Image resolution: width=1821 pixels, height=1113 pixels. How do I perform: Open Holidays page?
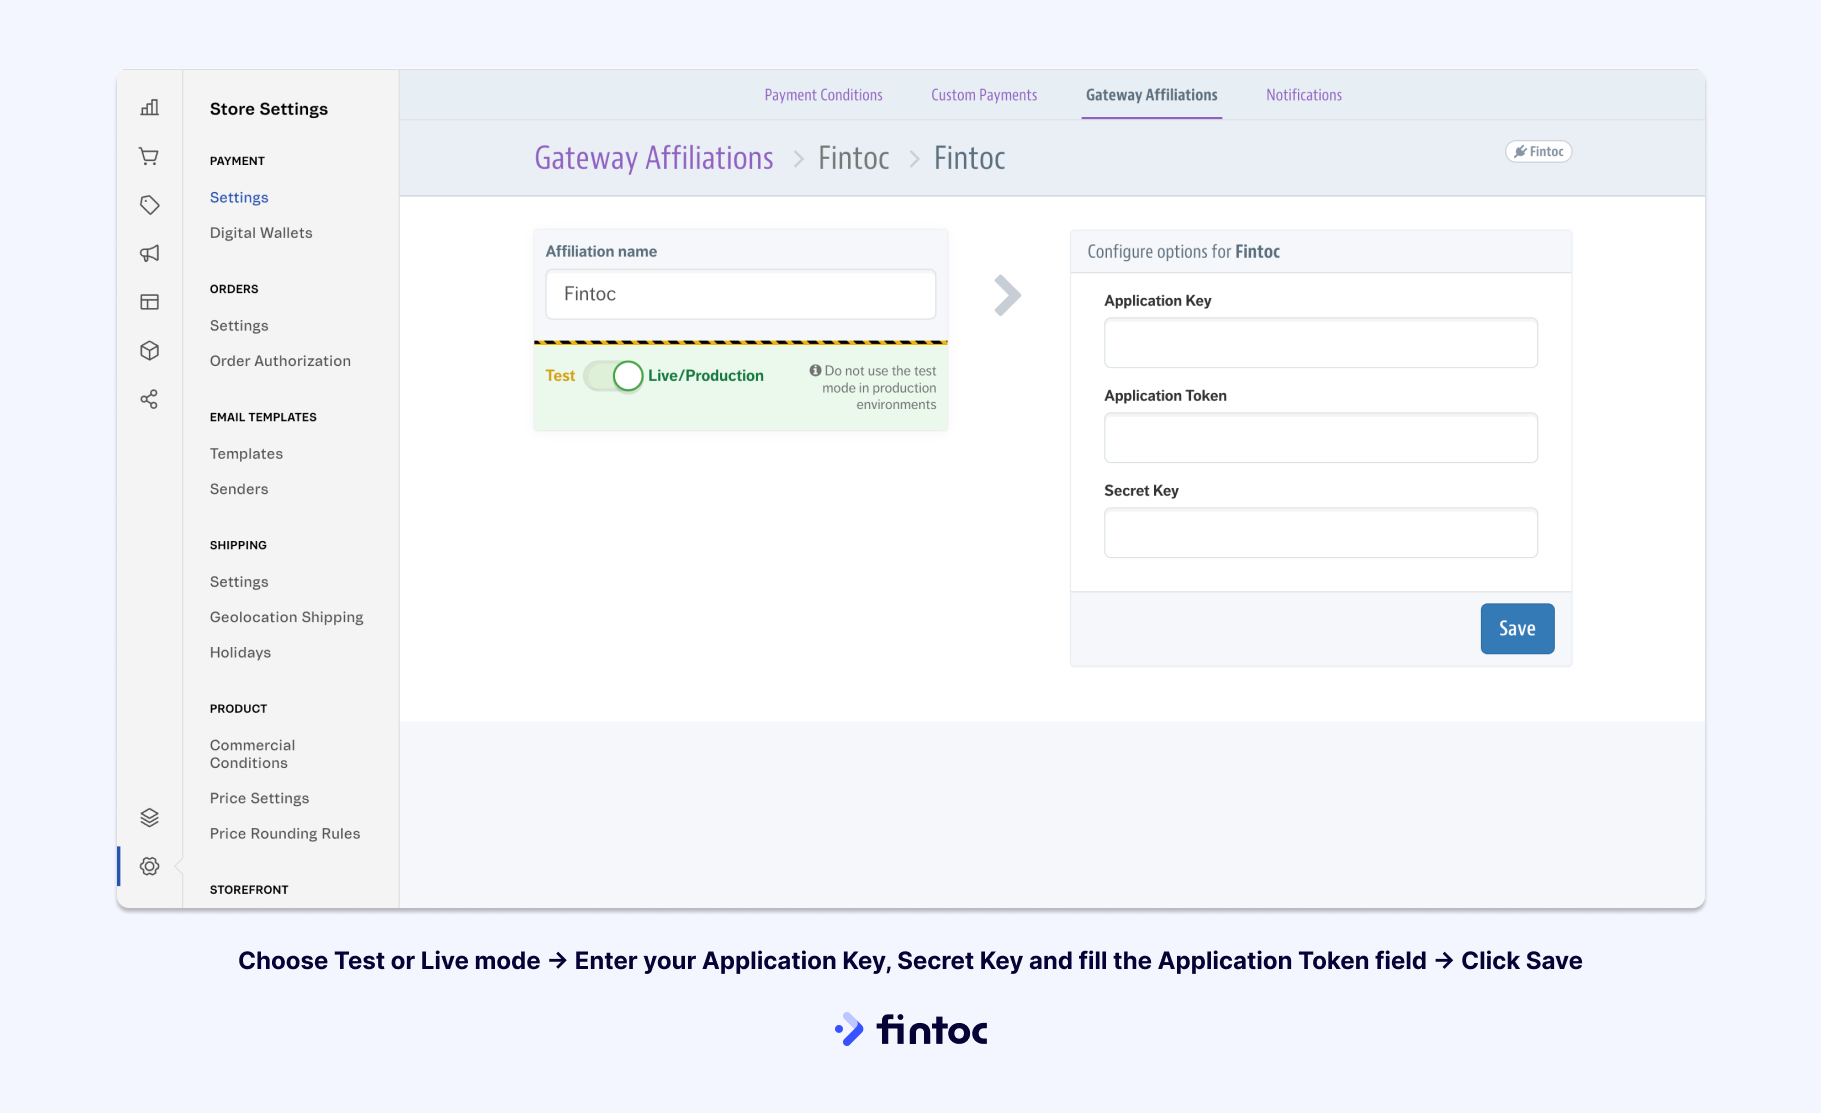240,653
